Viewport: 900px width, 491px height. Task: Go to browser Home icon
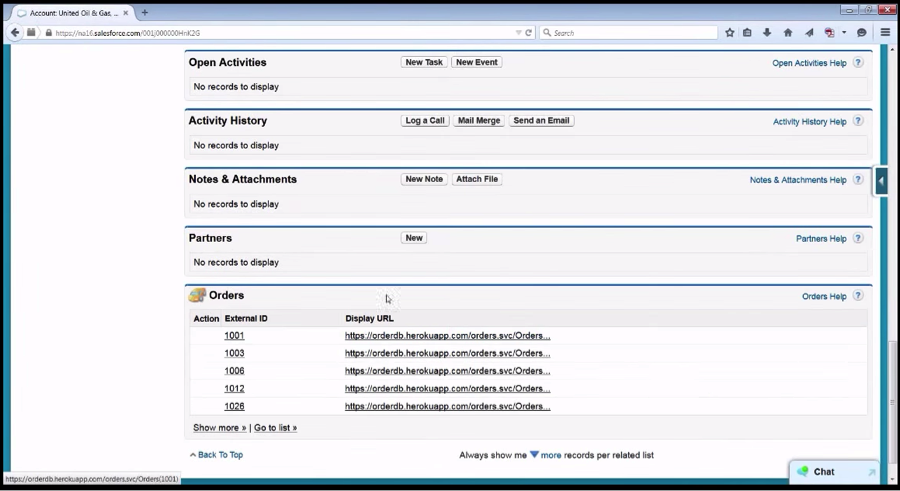click(788, 33)
